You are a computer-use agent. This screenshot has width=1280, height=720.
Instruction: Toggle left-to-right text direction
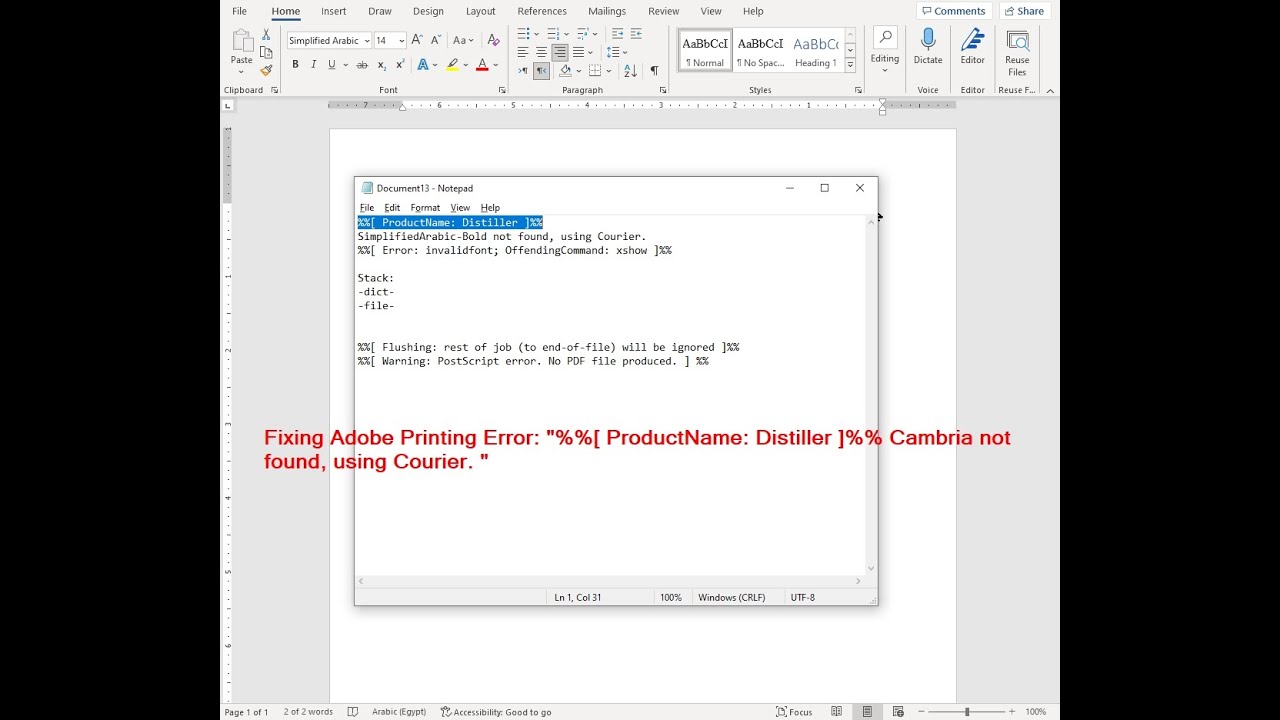click(523, 71)
